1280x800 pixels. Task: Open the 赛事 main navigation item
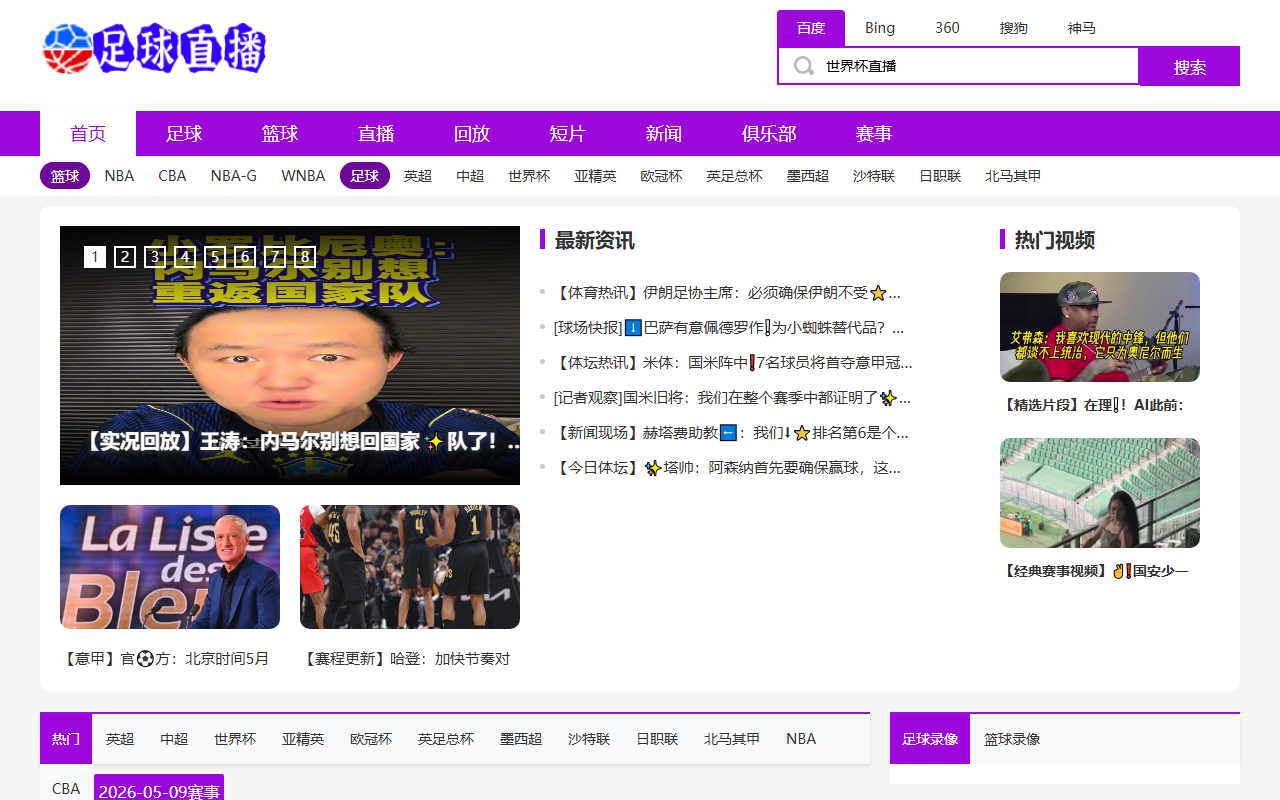[874, 134]
